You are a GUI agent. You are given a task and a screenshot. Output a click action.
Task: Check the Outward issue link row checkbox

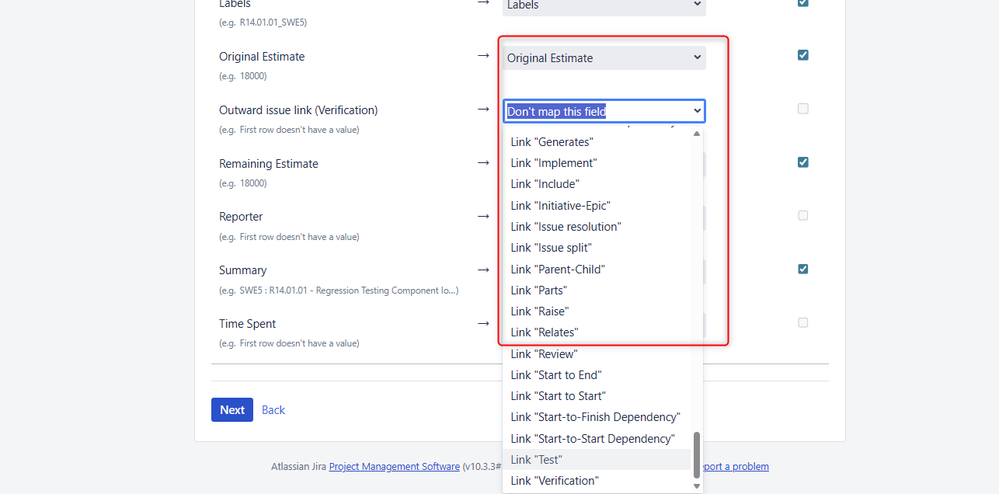803,108
